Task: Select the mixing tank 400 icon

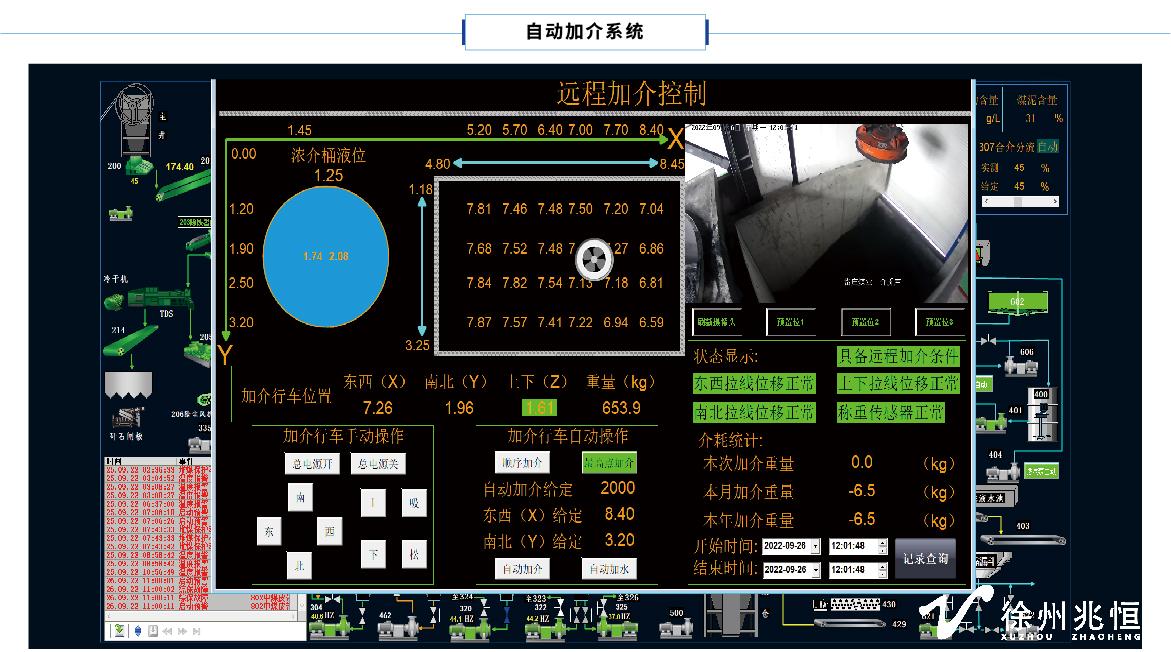Action: pos(1042,415)
